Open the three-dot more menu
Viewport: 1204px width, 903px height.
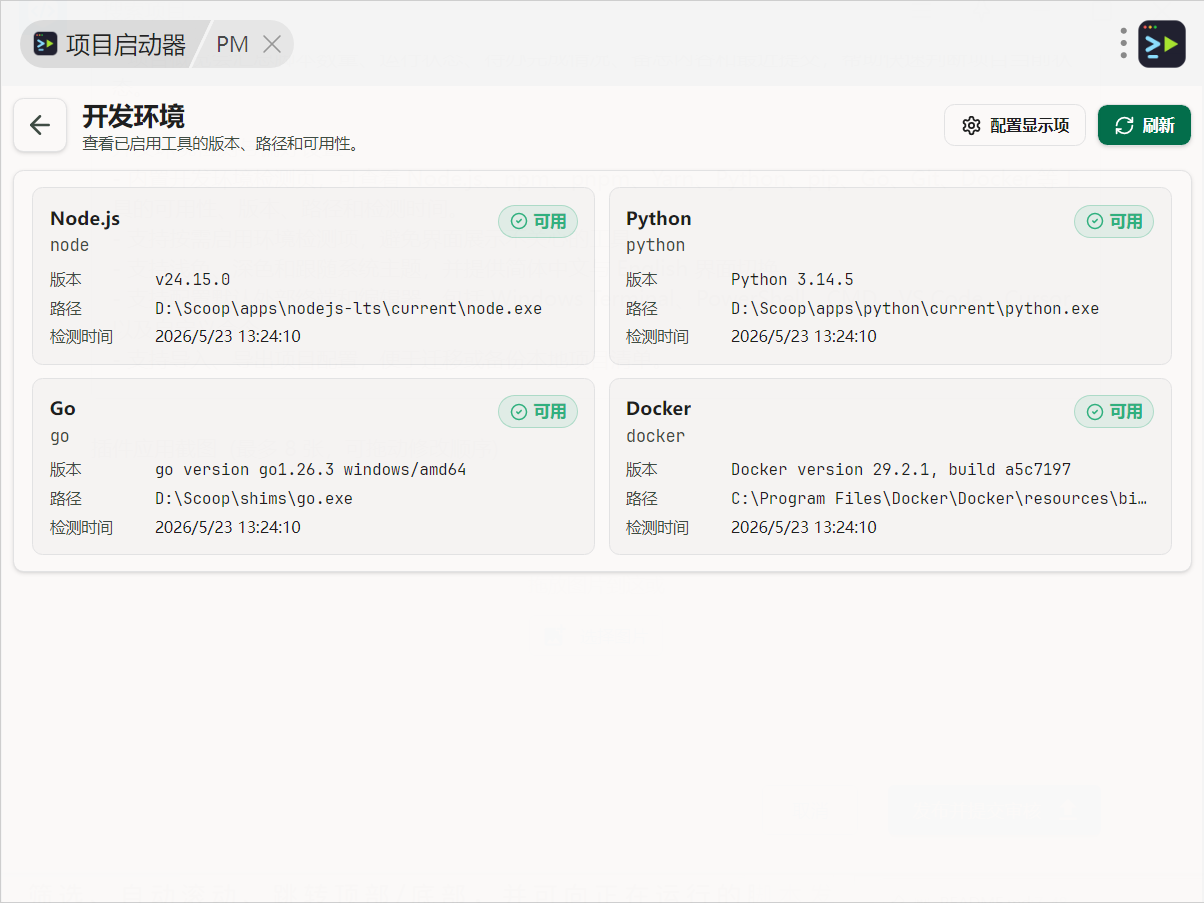click(x=1124, y=44)
